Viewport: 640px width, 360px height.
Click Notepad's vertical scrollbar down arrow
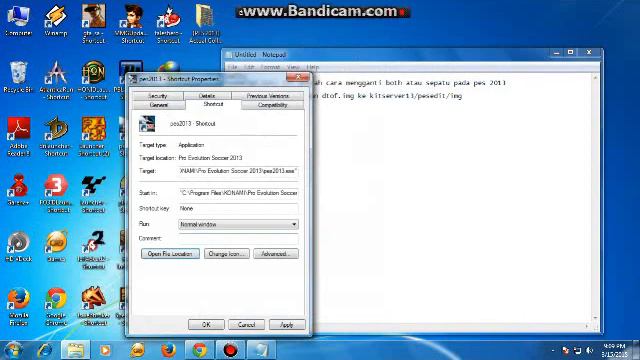596,317
